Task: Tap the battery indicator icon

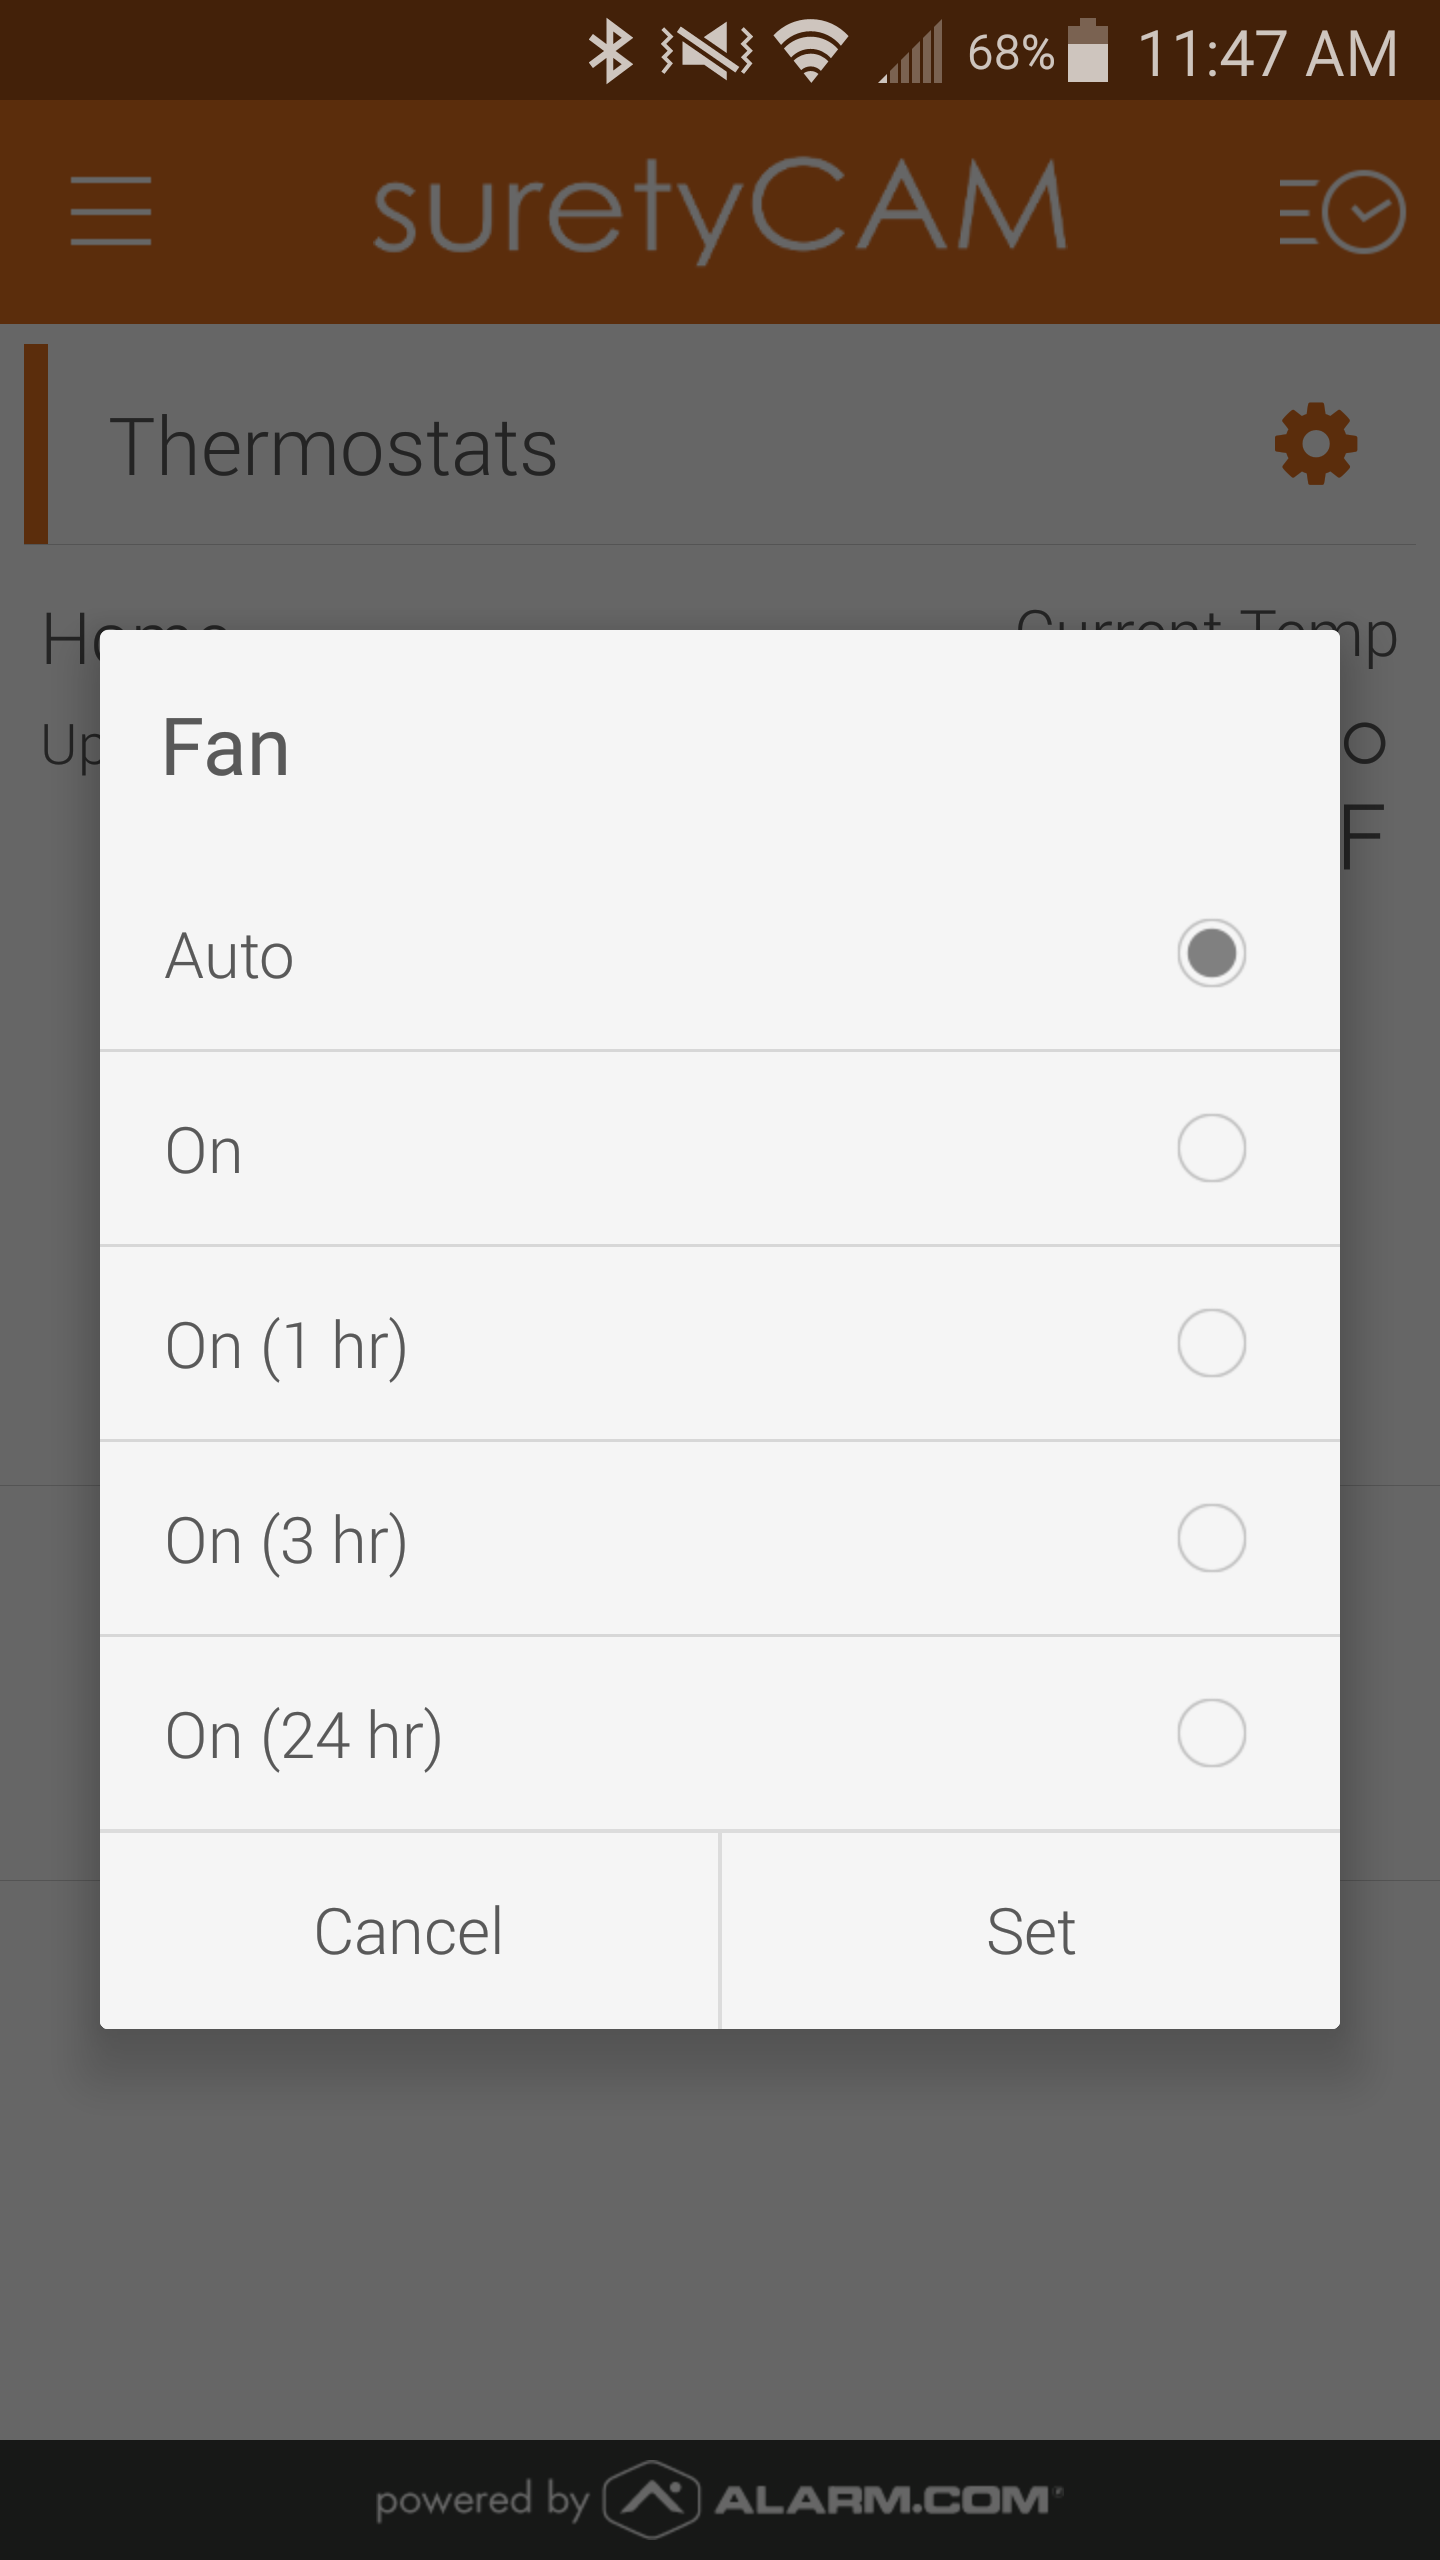Action: (1088, 52)
